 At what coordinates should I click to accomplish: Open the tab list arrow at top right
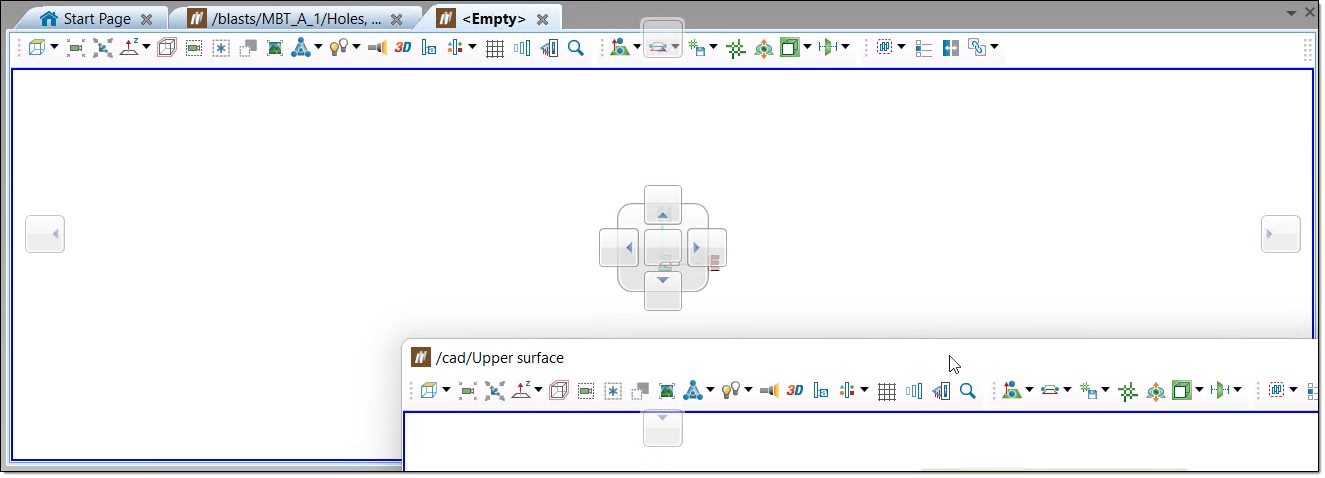pos(1293,11)
